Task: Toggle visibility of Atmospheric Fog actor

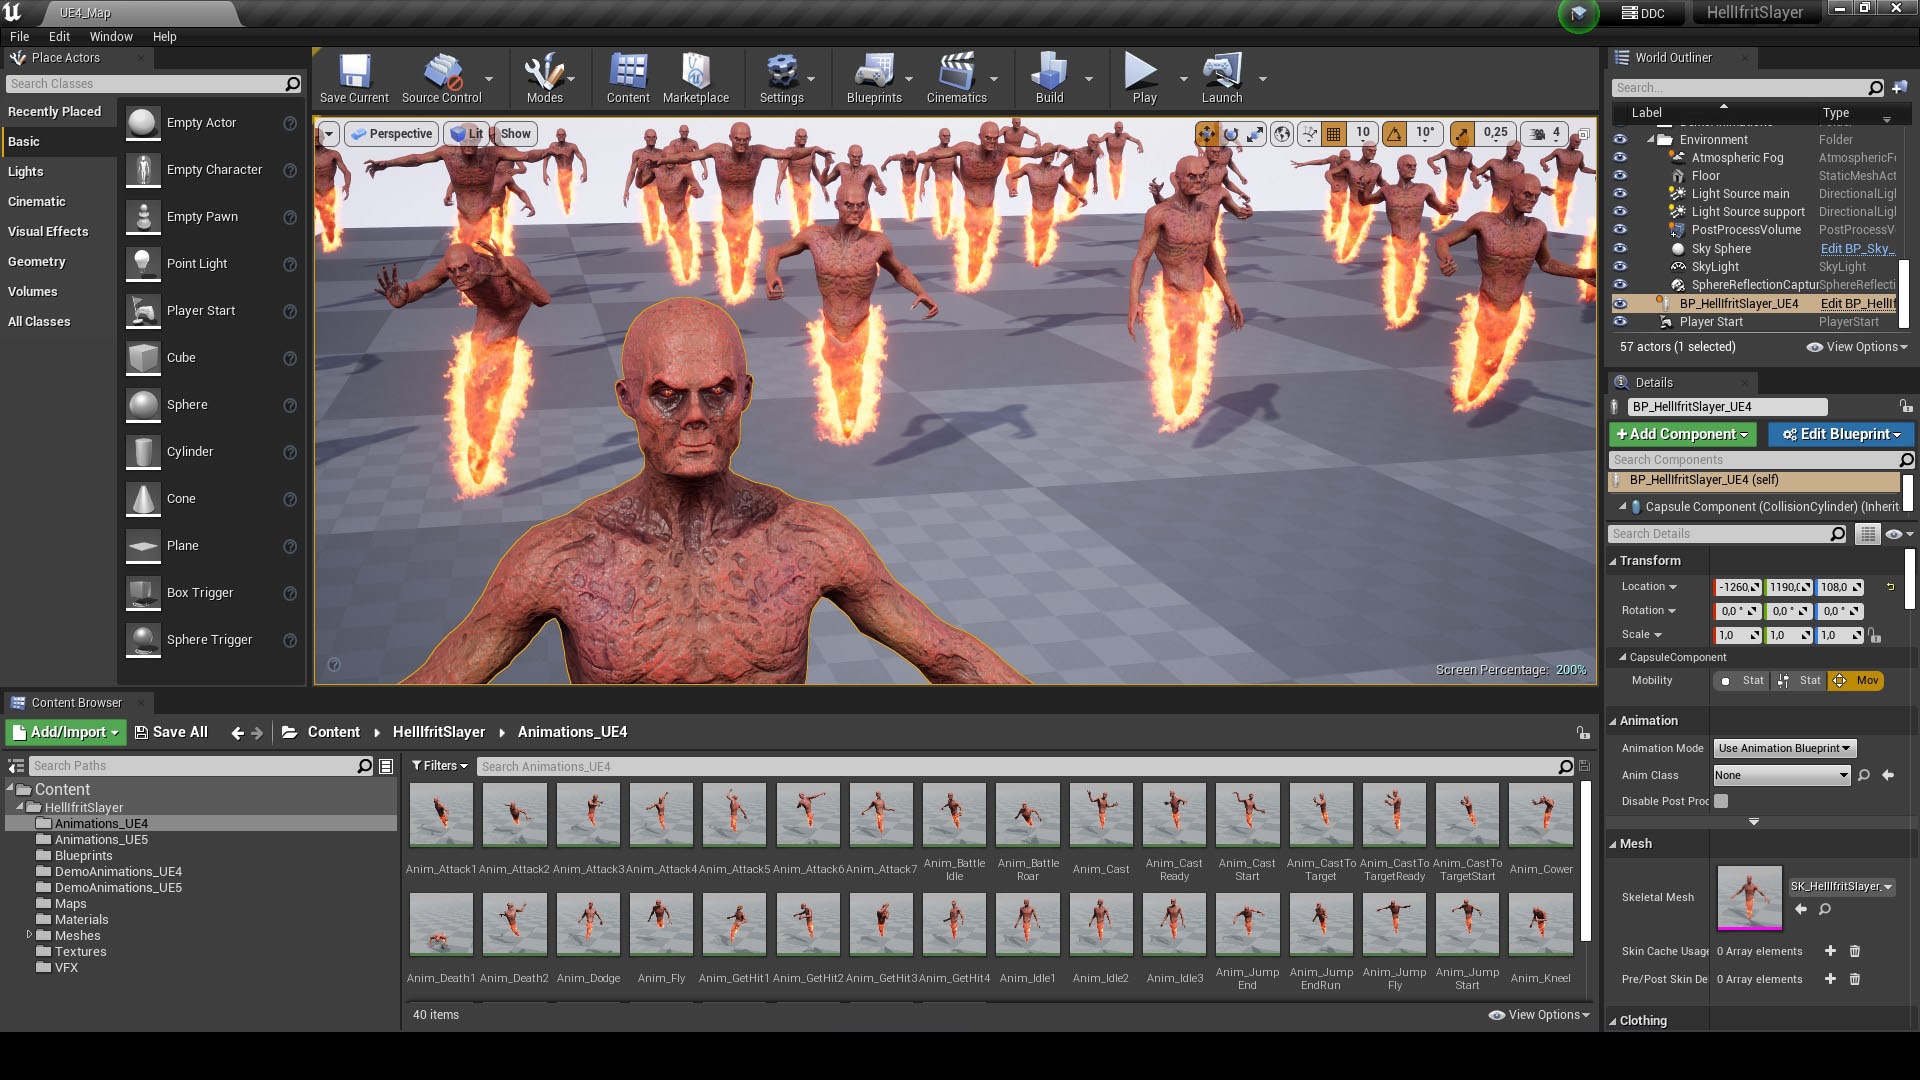Action: click(1622, 158)
